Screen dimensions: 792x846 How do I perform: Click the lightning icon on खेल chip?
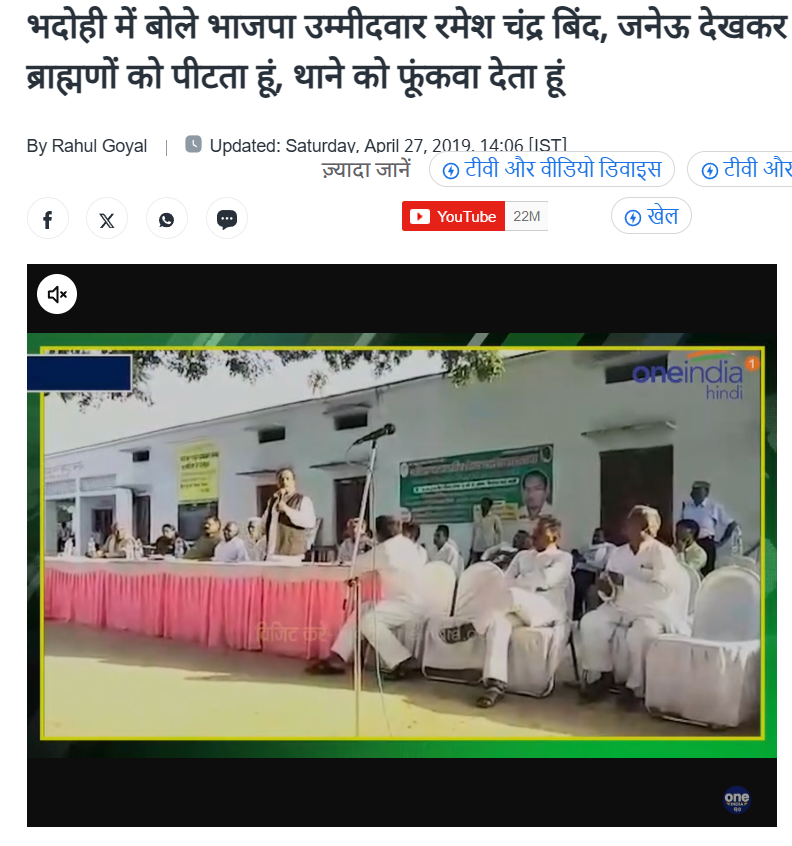point(632,217)
